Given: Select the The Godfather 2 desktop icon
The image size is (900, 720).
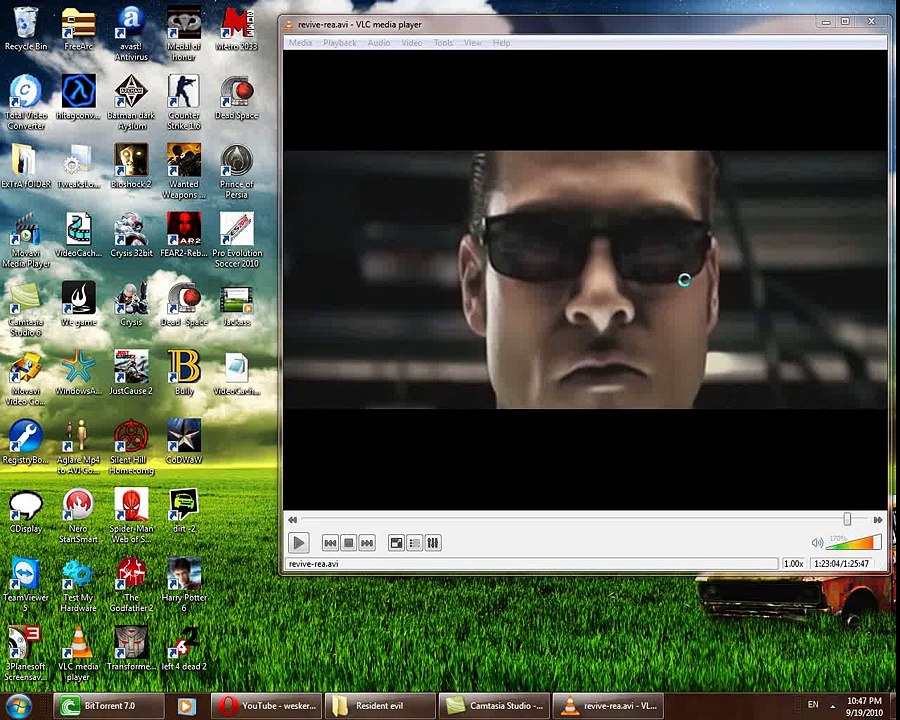Looking at the screenshot, I should [131, 584].
